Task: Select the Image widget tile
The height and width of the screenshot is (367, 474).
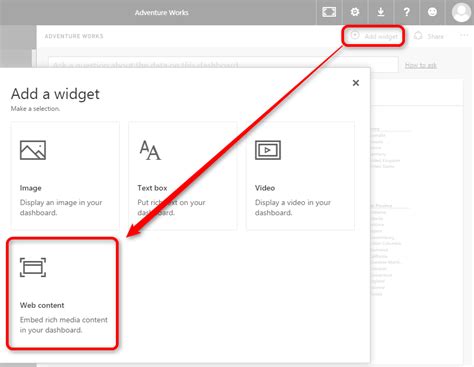Action: 65,176
